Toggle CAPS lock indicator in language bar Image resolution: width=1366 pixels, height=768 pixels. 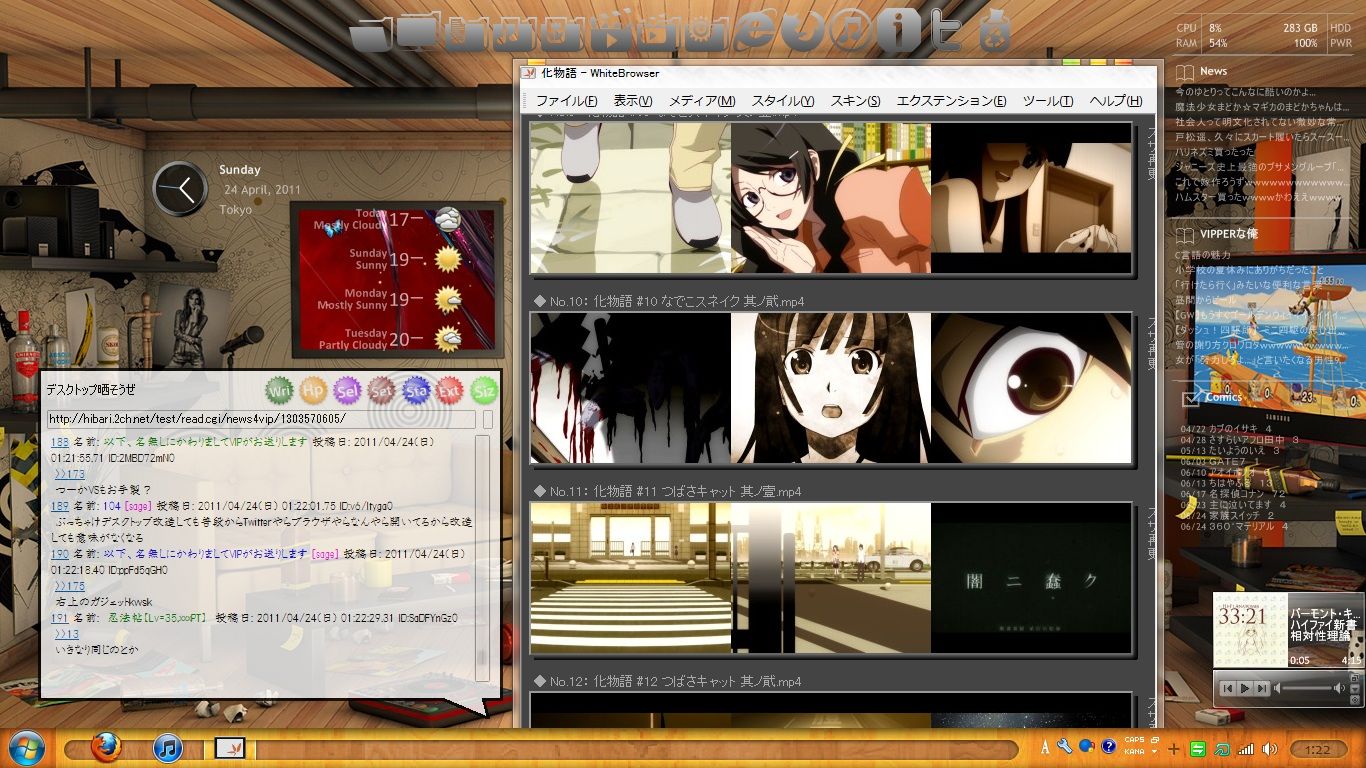(1134, 741)
